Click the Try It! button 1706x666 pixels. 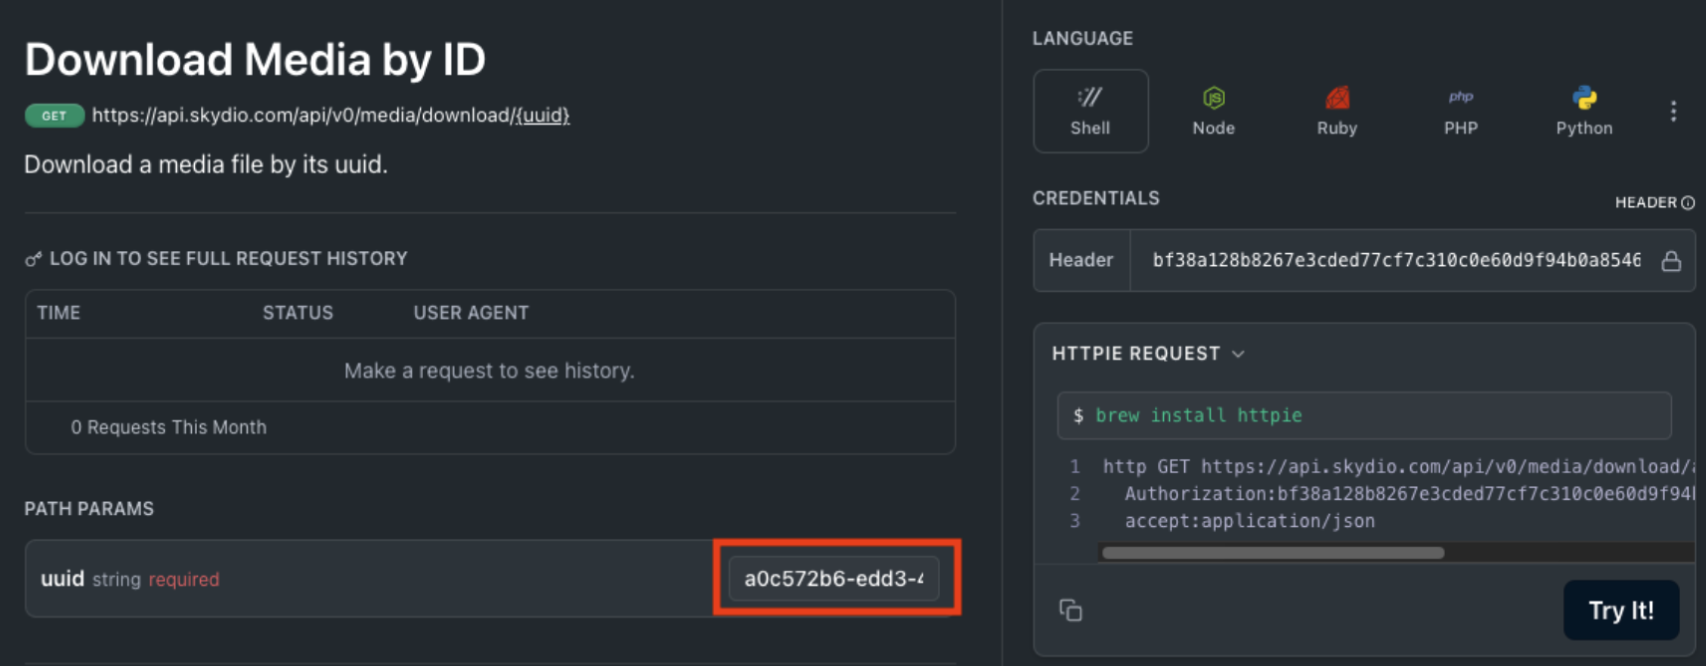point(1621,610)
